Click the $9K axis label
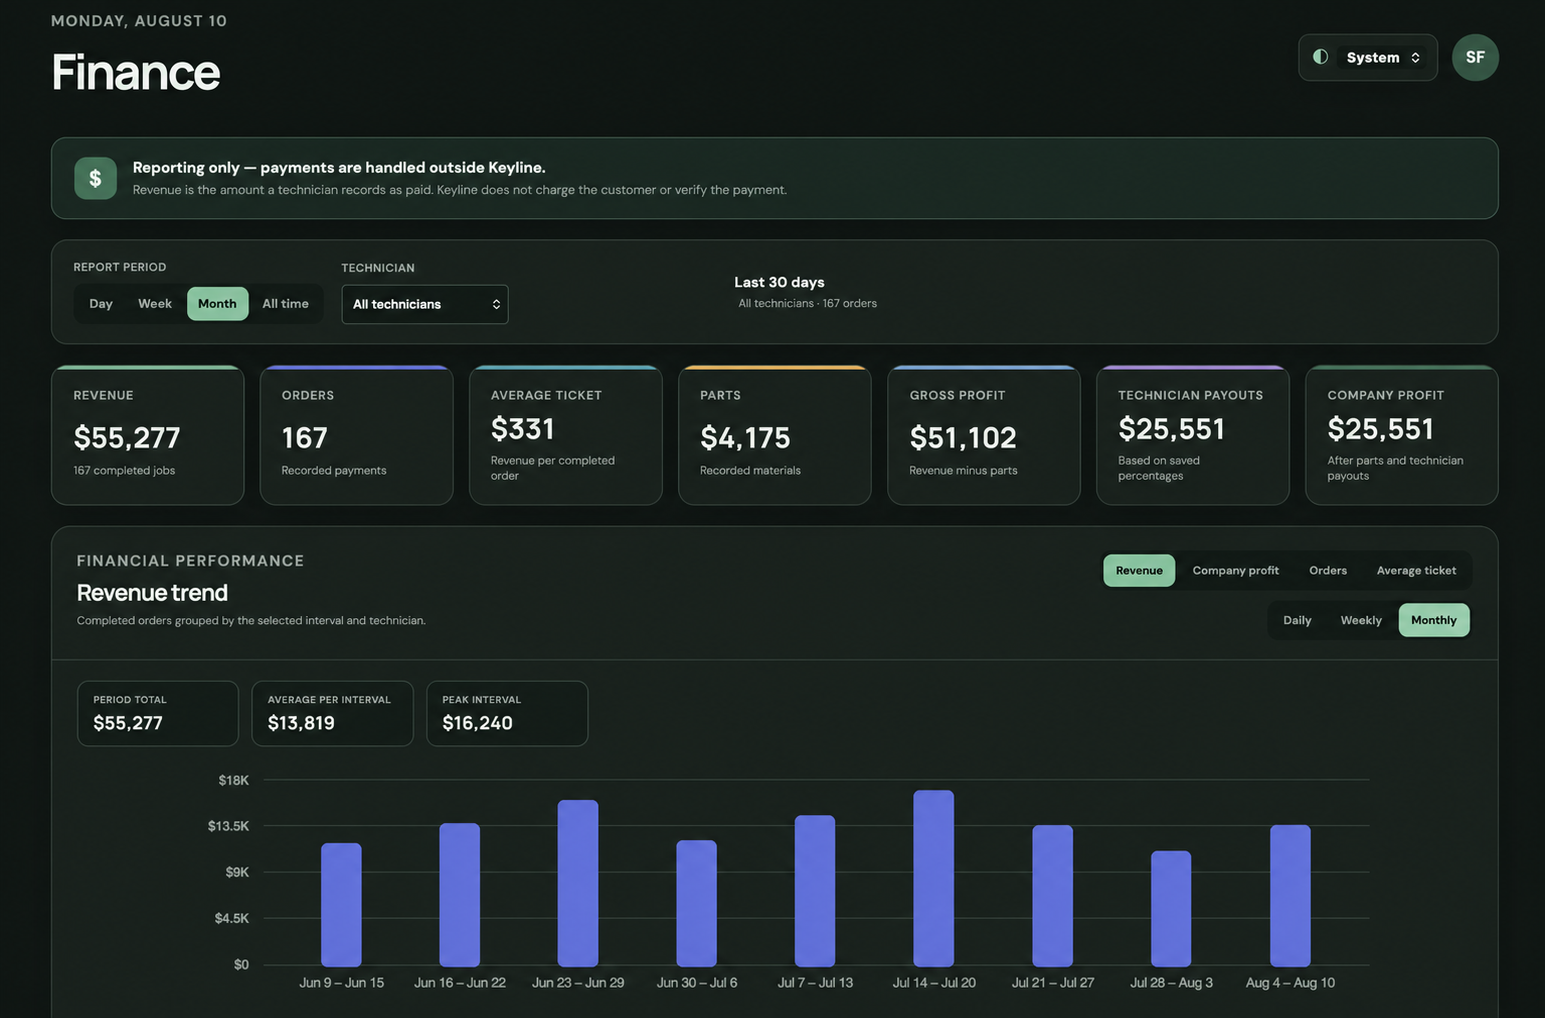This screenshot has width=1545, height=1018. click(237, 872)
